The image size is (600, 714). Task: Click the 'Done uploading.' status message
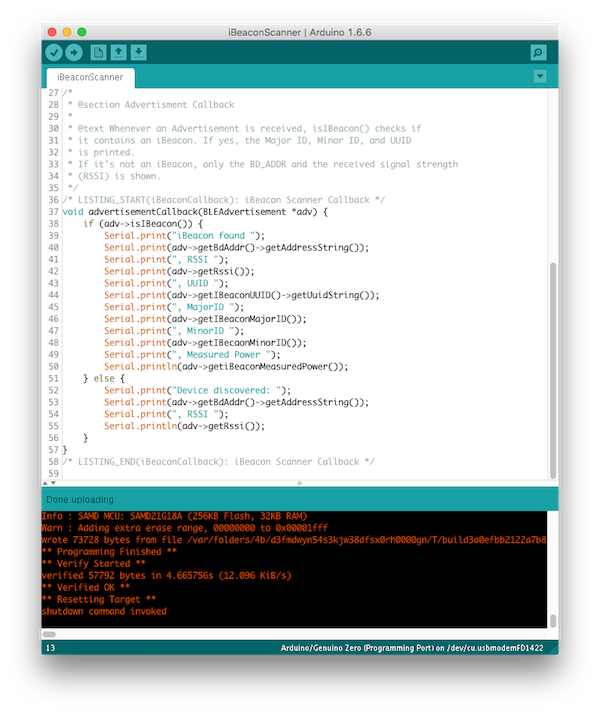tap(81, 500)
